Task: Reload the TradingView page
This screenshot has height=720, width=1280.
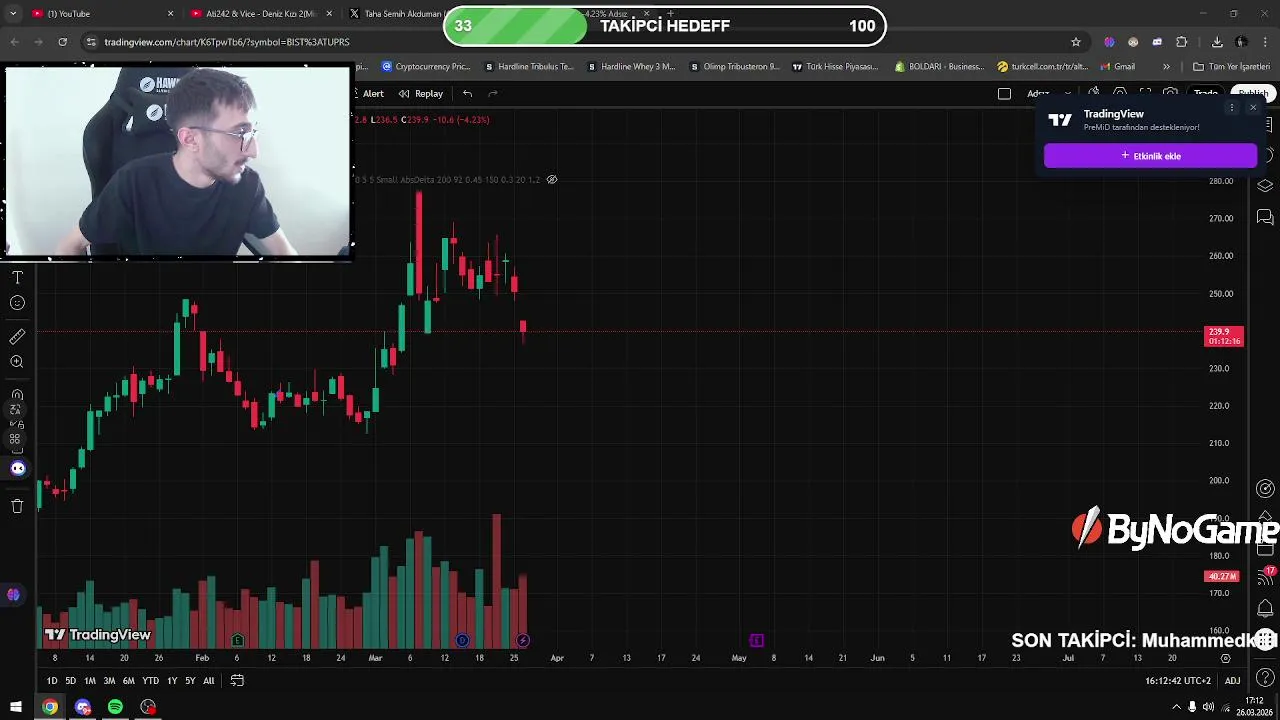Action: tap(62, 42)
